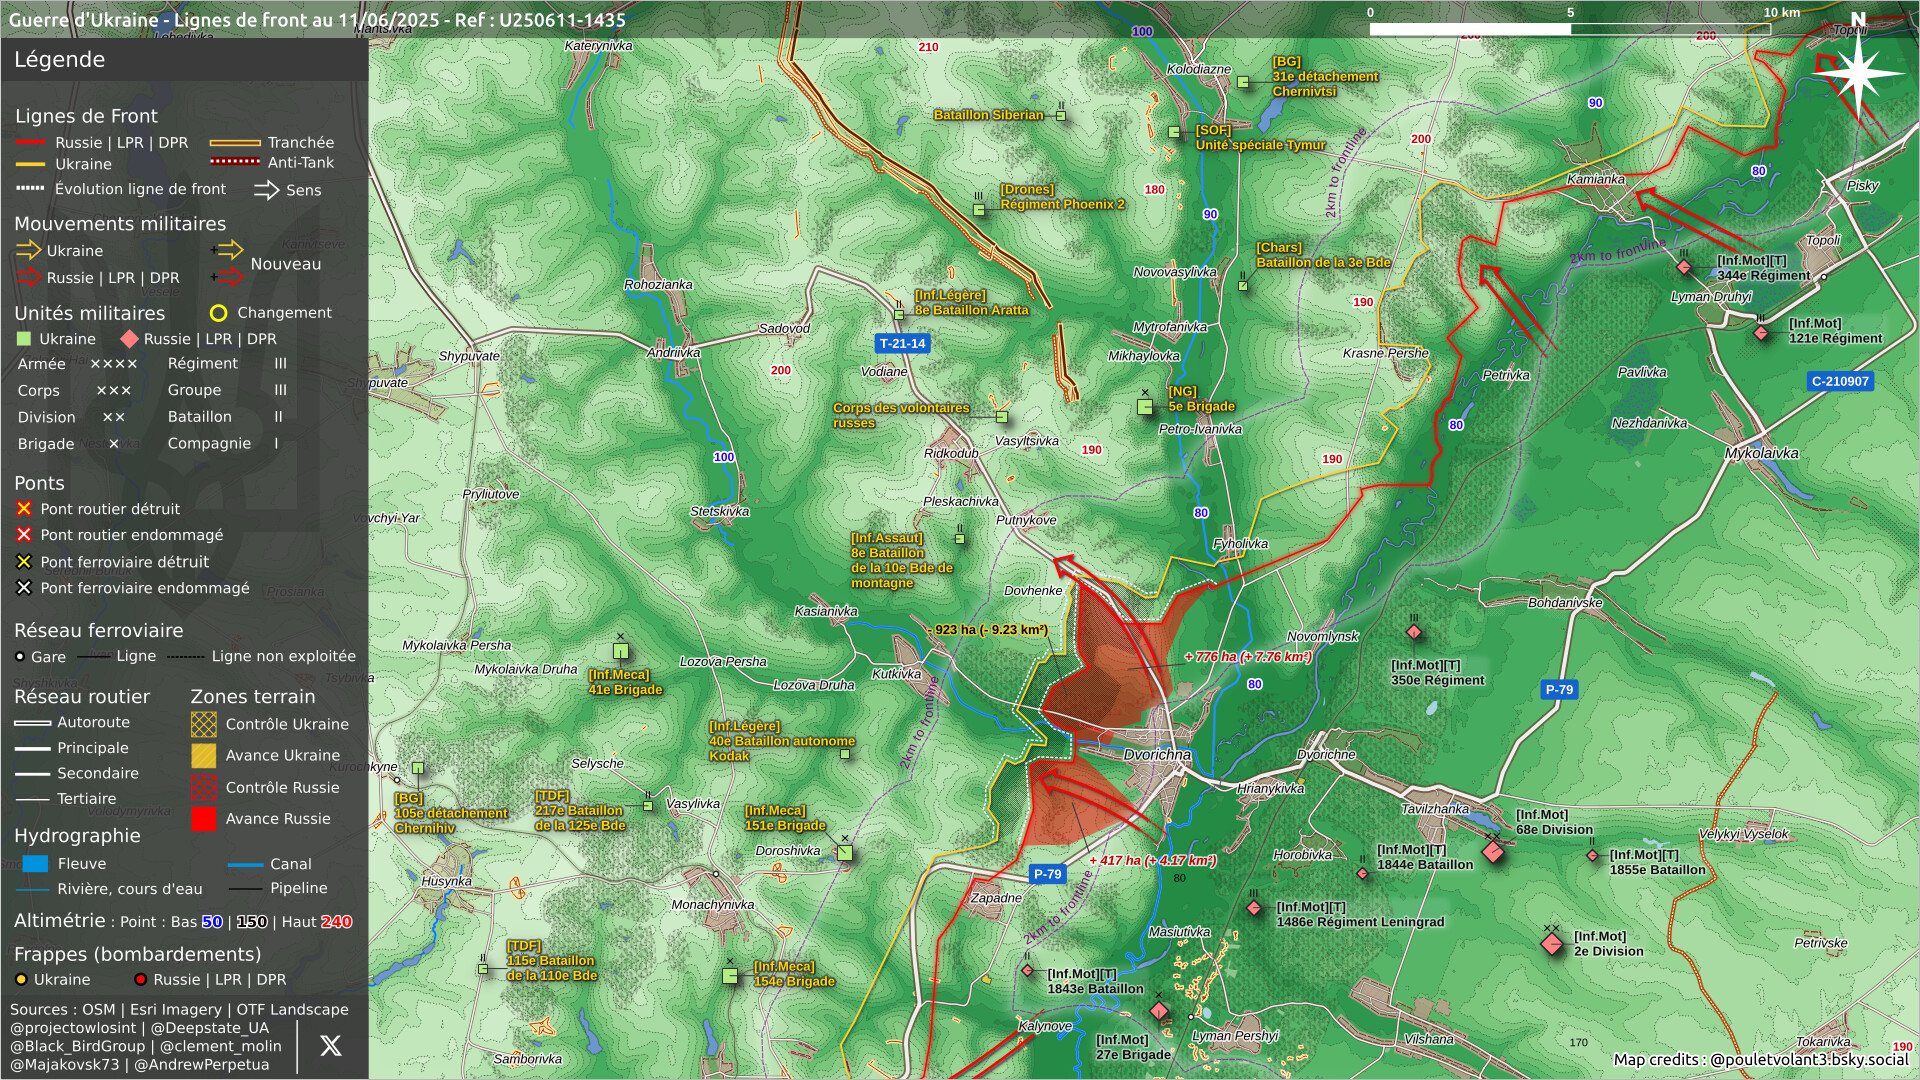
Task: Click the +776 ha area annotation
Action: 1247,657
